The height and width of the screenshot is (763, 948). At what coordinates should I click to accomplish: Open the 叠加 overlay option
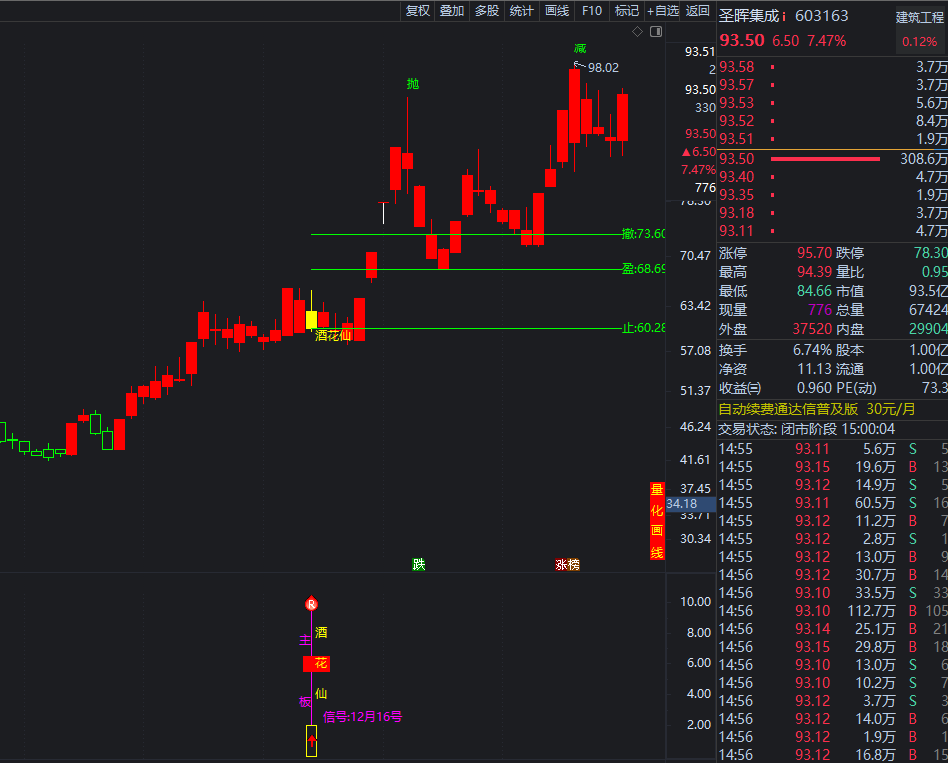[x=452, y=11]
